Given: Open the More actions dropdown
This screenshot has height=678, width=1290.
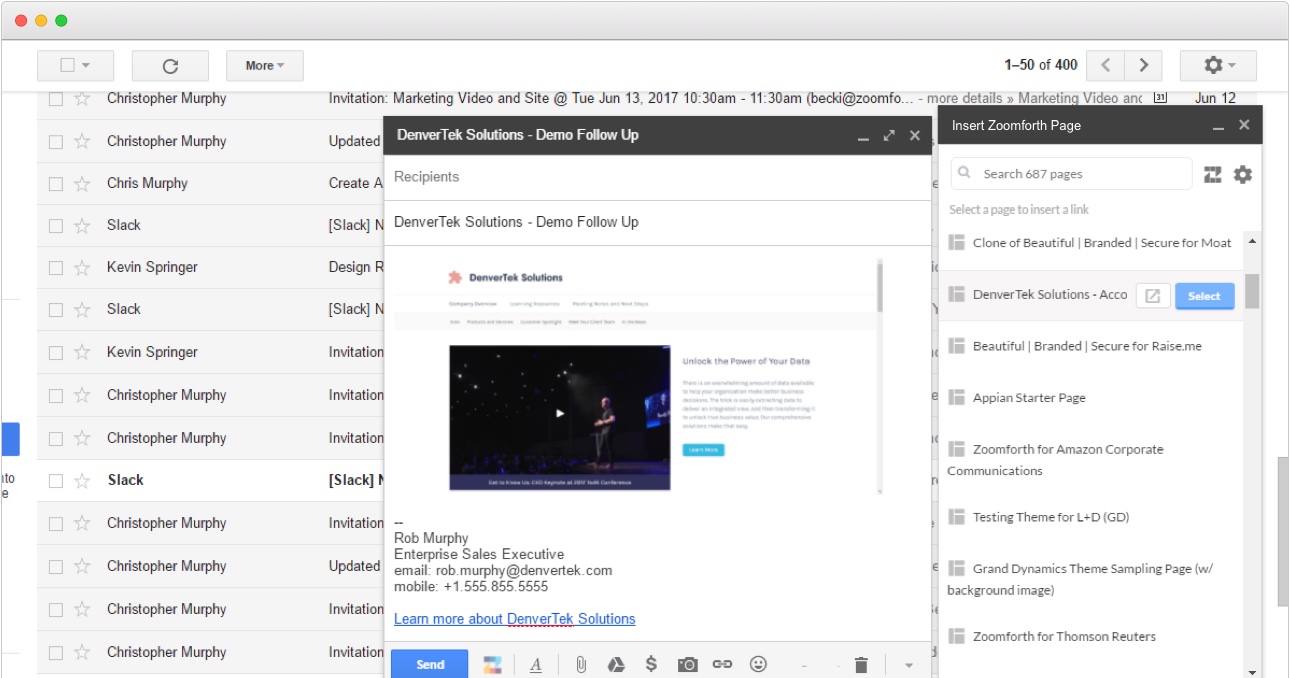Looking at the screenshot, I should tap(265, 66).
